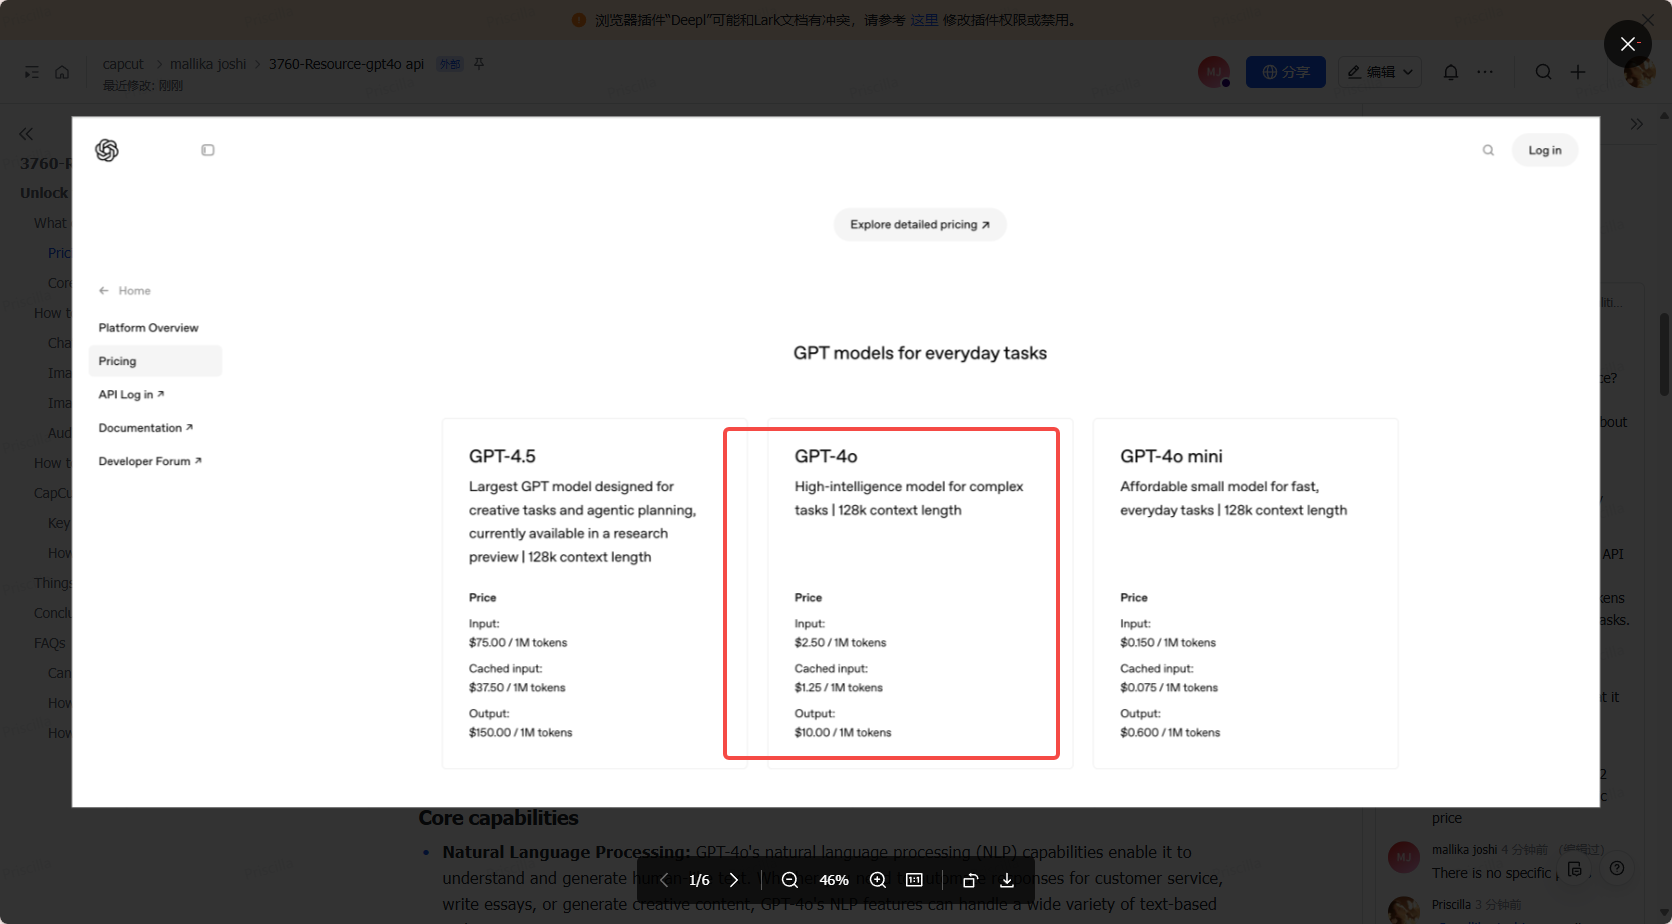Rotate the previewed image
Screen dimensions: 1672x924
[x=970, y=880]
